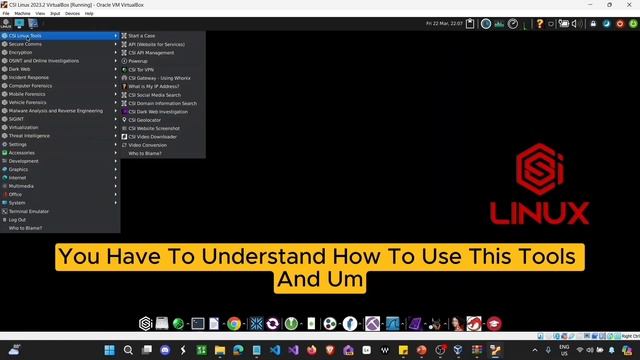Open the Wireshark shark fin dock icon
Screen dimensions: 640x360
click(393, 324)
